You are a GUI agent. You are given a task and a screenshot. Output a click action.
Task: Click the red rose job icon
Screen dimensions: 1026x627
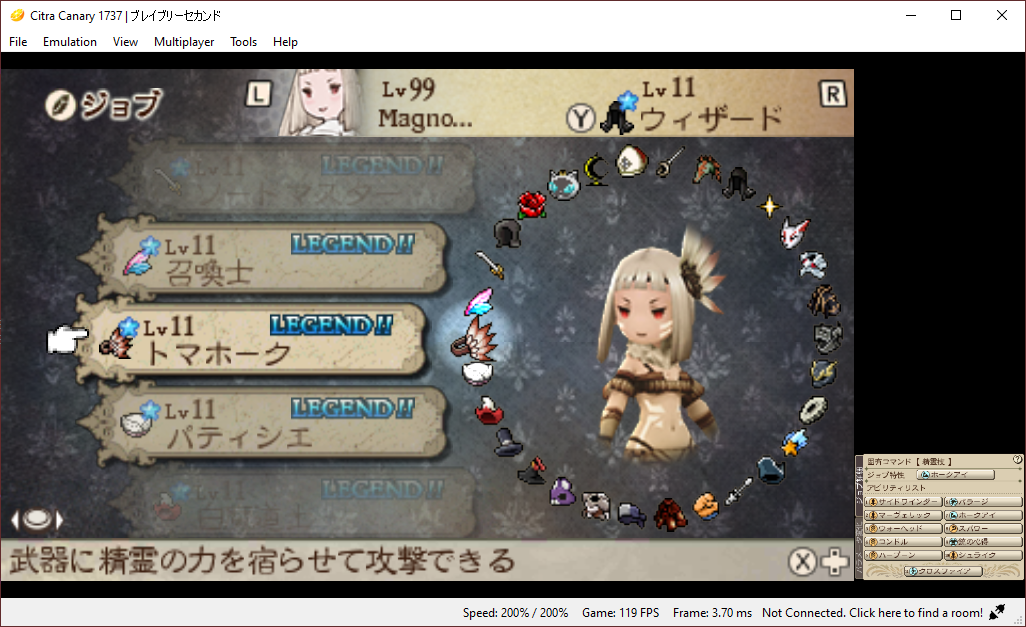tap(532, 204)
